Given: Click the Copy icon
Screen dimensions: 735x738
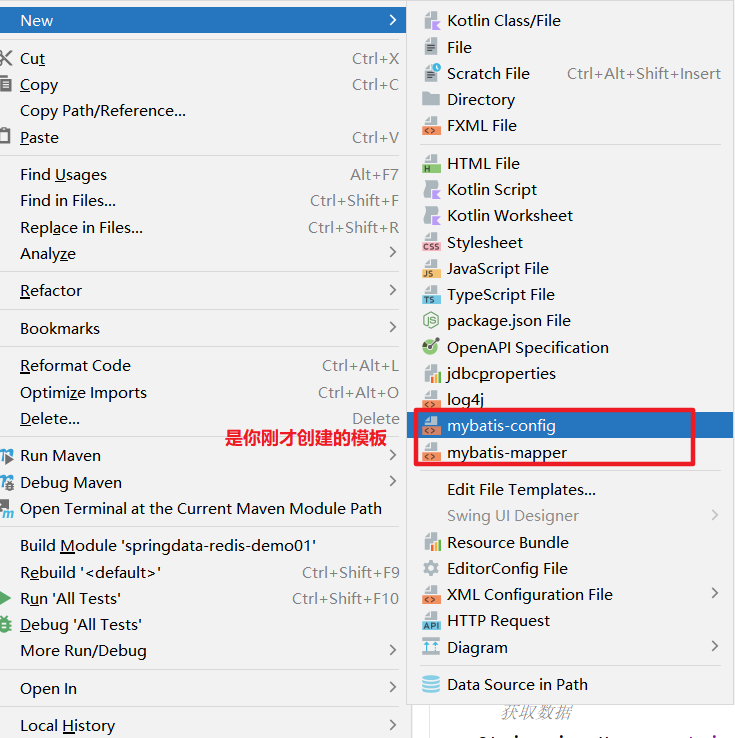Looking at the screenshot, I should tap(5, 84).
